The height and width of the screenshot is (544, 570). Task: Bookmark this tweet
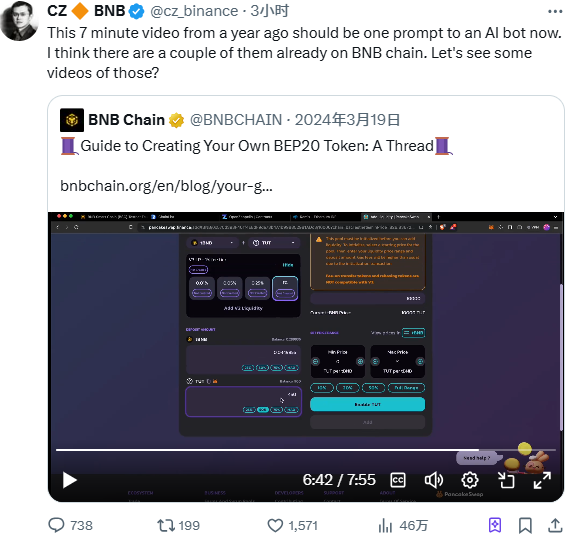click(x=525, y=525)
